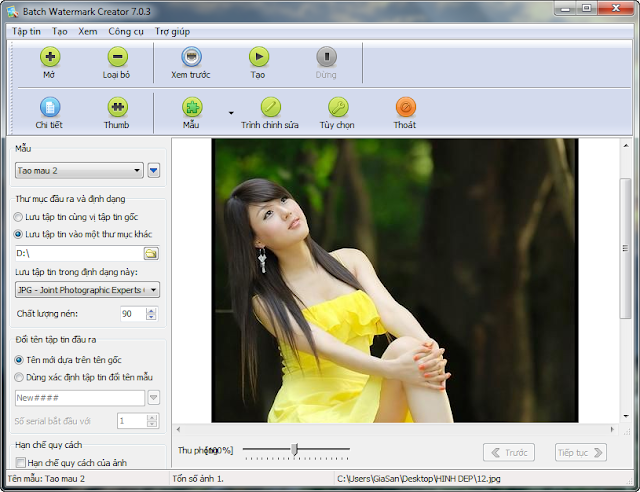Image resolution: width=640 pixels, height=492 pixels.
Task: Open the Công cụ menu
Action: (x=126, y=32)
